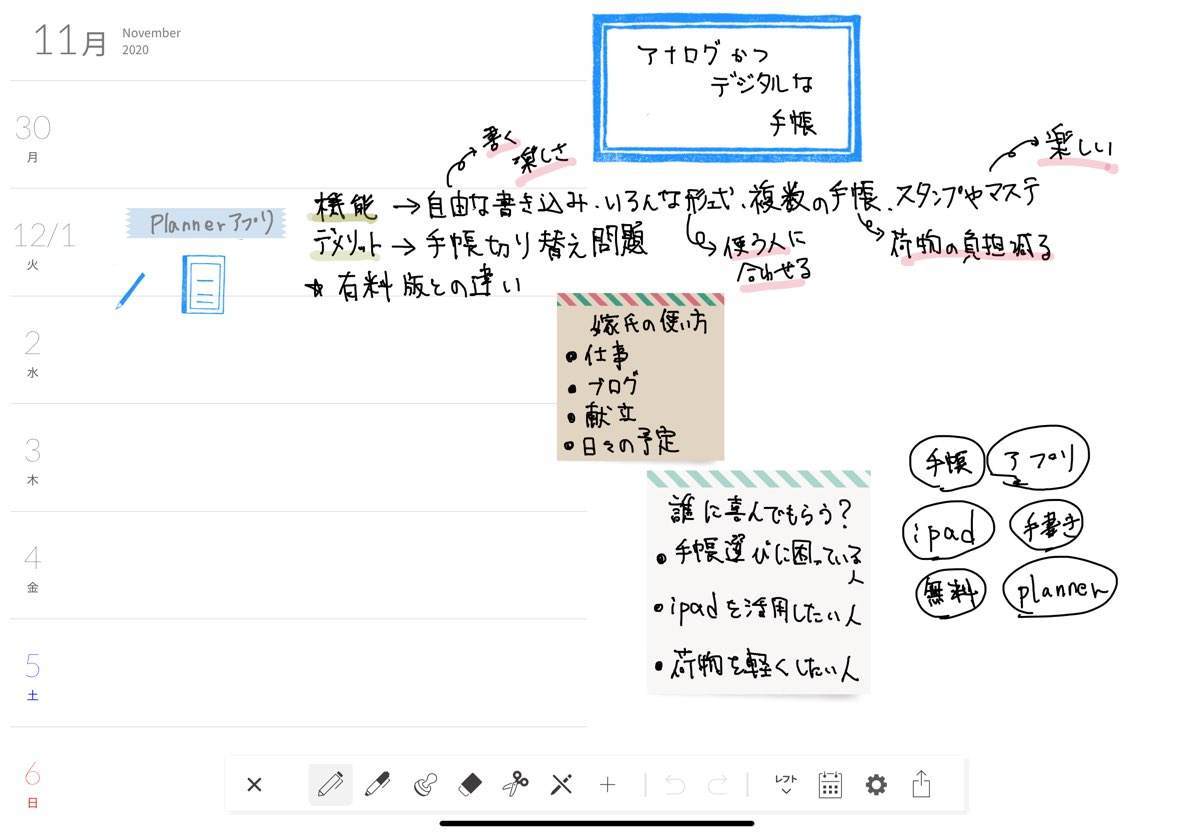The image size is (1194, 834).
Task: Tap the share export icon
Action: click(x=922, y=785)
